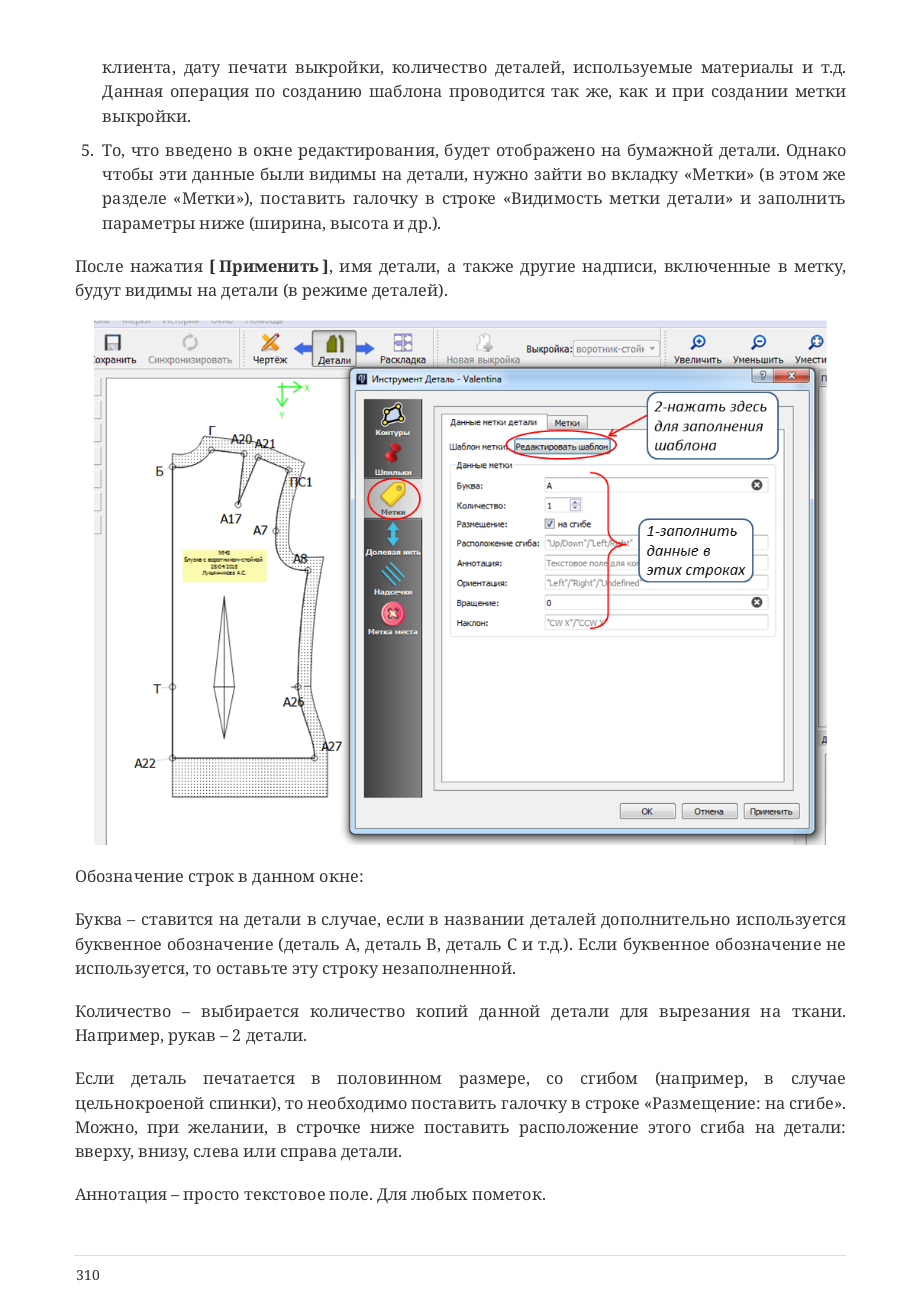921x1302 pixels.
Task: Click the Отмена cancel button
Action: click(x=709, y=811)
